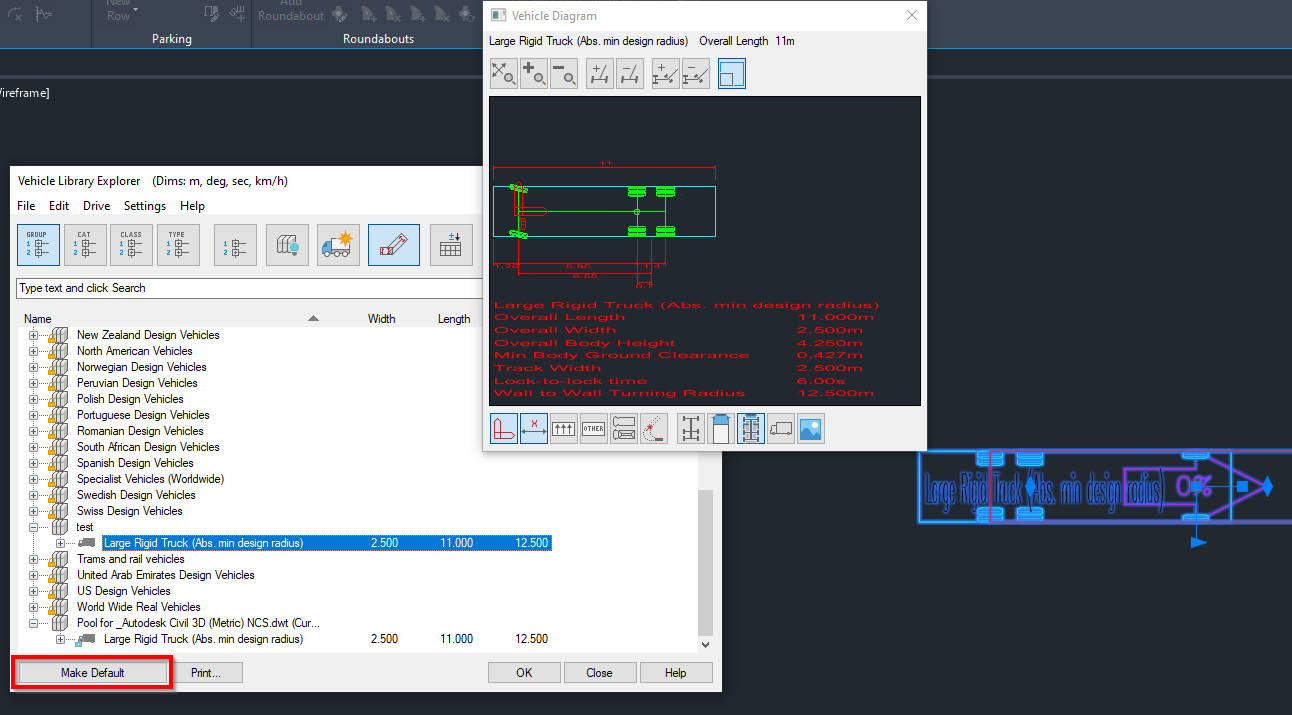Open the Drive menu
Viewport: 1292px width, 715px height.
tap(97, 206)
